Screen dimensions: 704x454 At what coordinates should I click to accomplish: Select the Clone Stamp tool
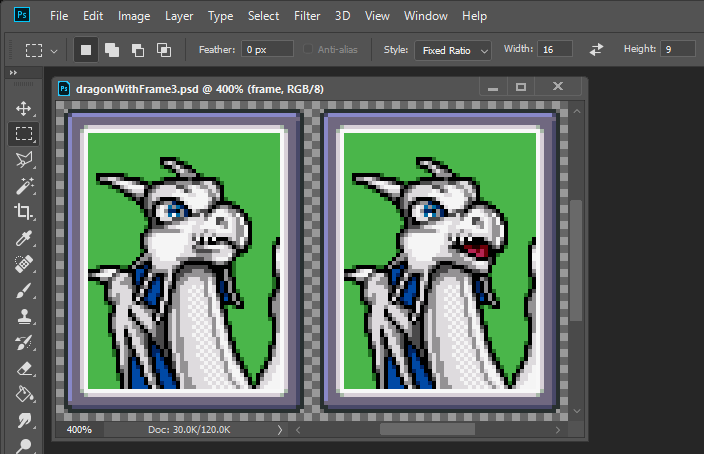(x=24, y=316)
